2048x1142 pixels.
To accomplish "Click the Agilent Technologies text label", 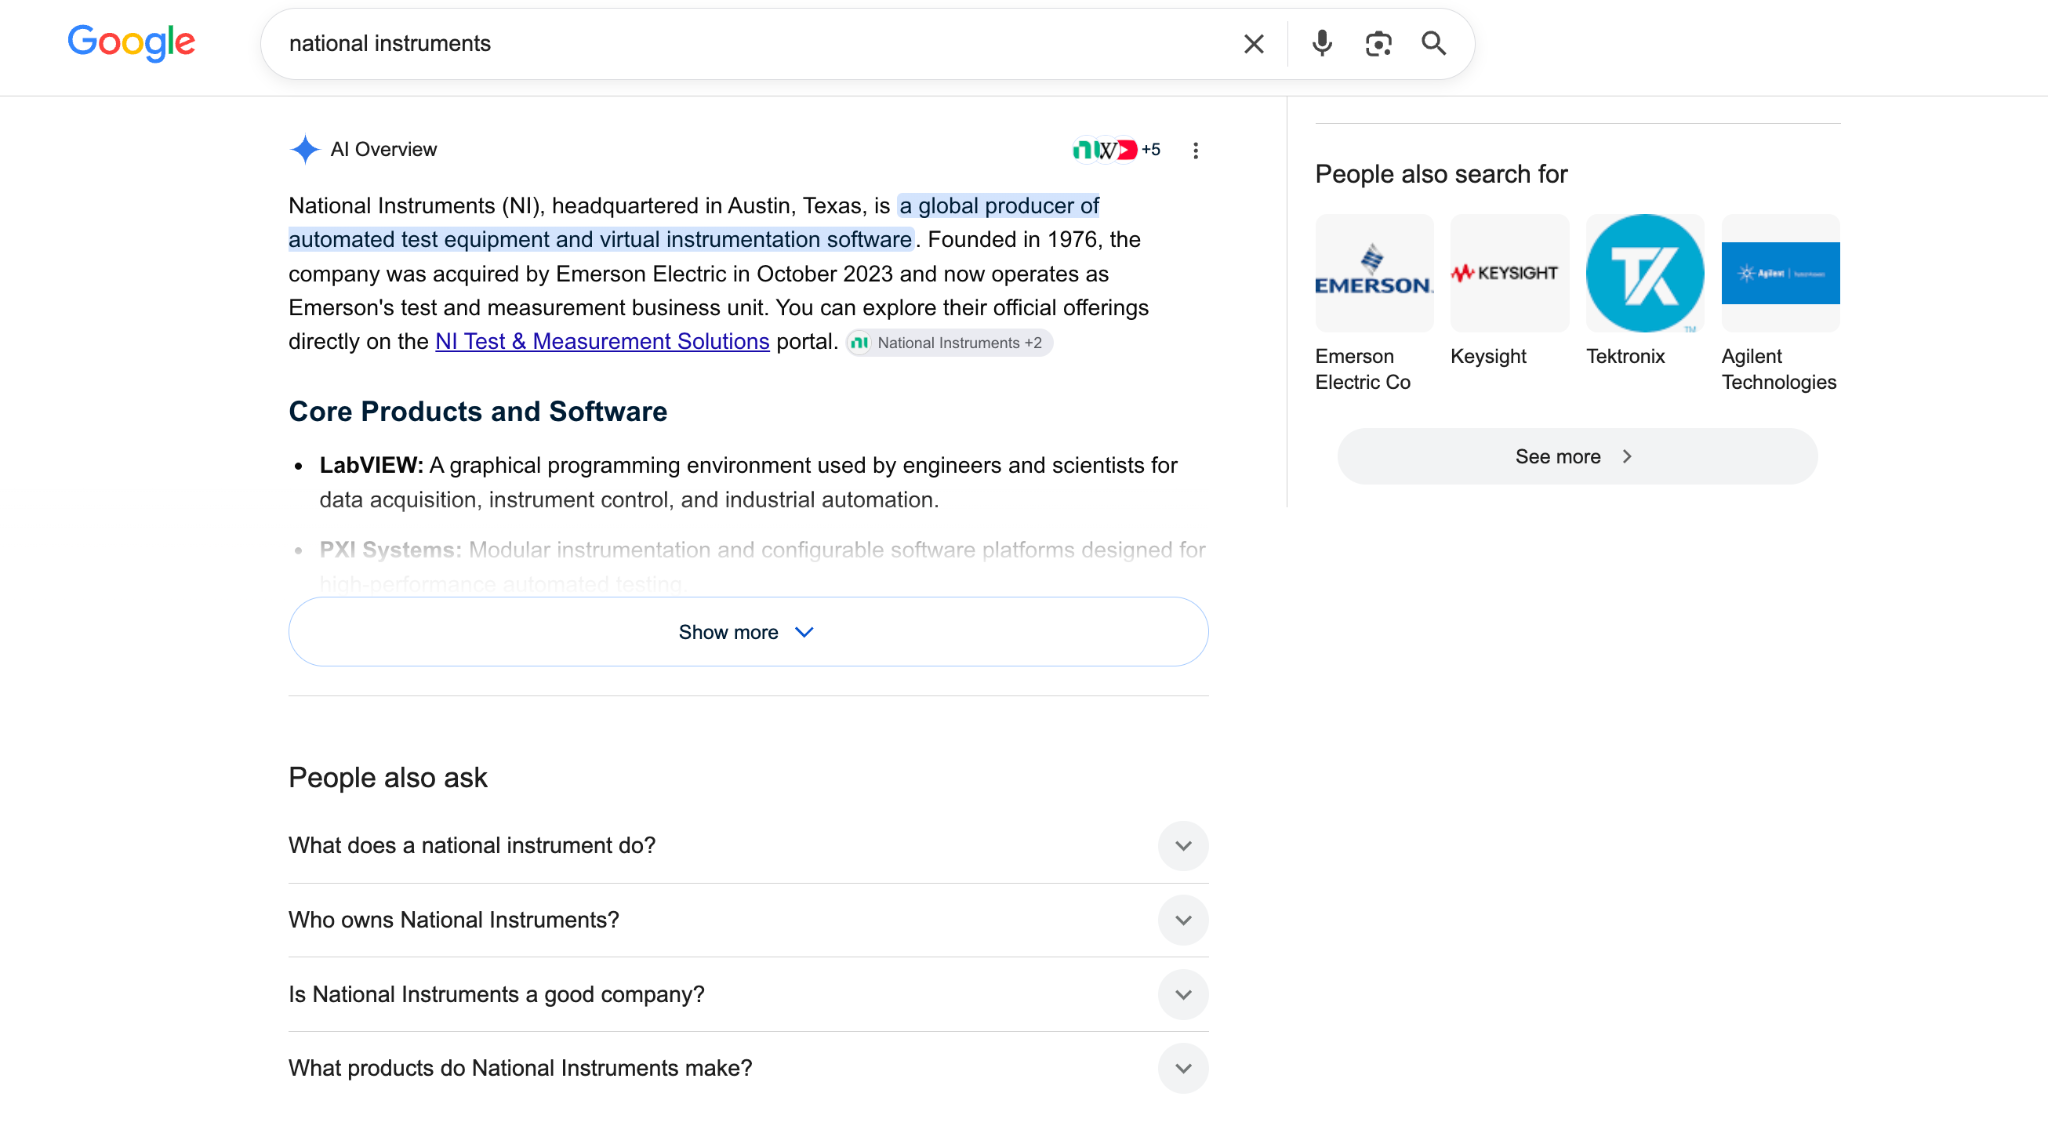I will [1778, 369].
